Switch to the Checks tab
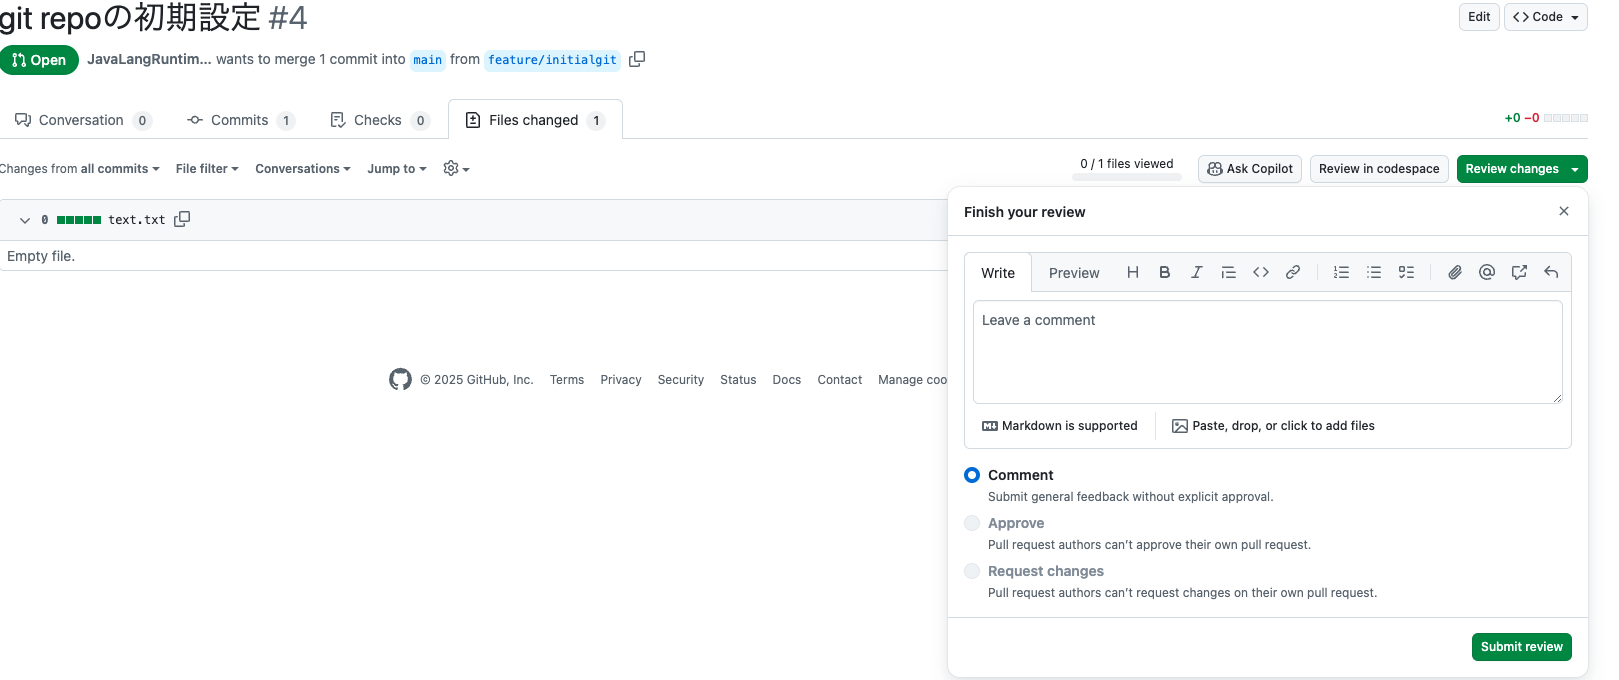The width and height of the screenshot is (1619, 680). point(379,120)
